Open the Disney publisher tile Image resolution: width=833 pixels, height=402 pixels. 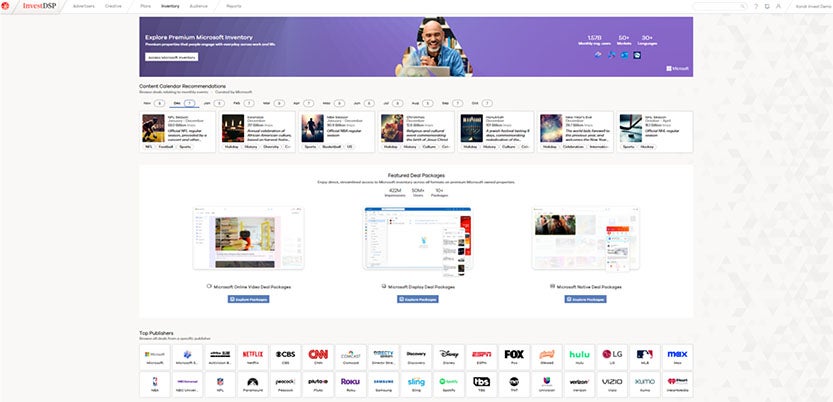tap(449, 357)
